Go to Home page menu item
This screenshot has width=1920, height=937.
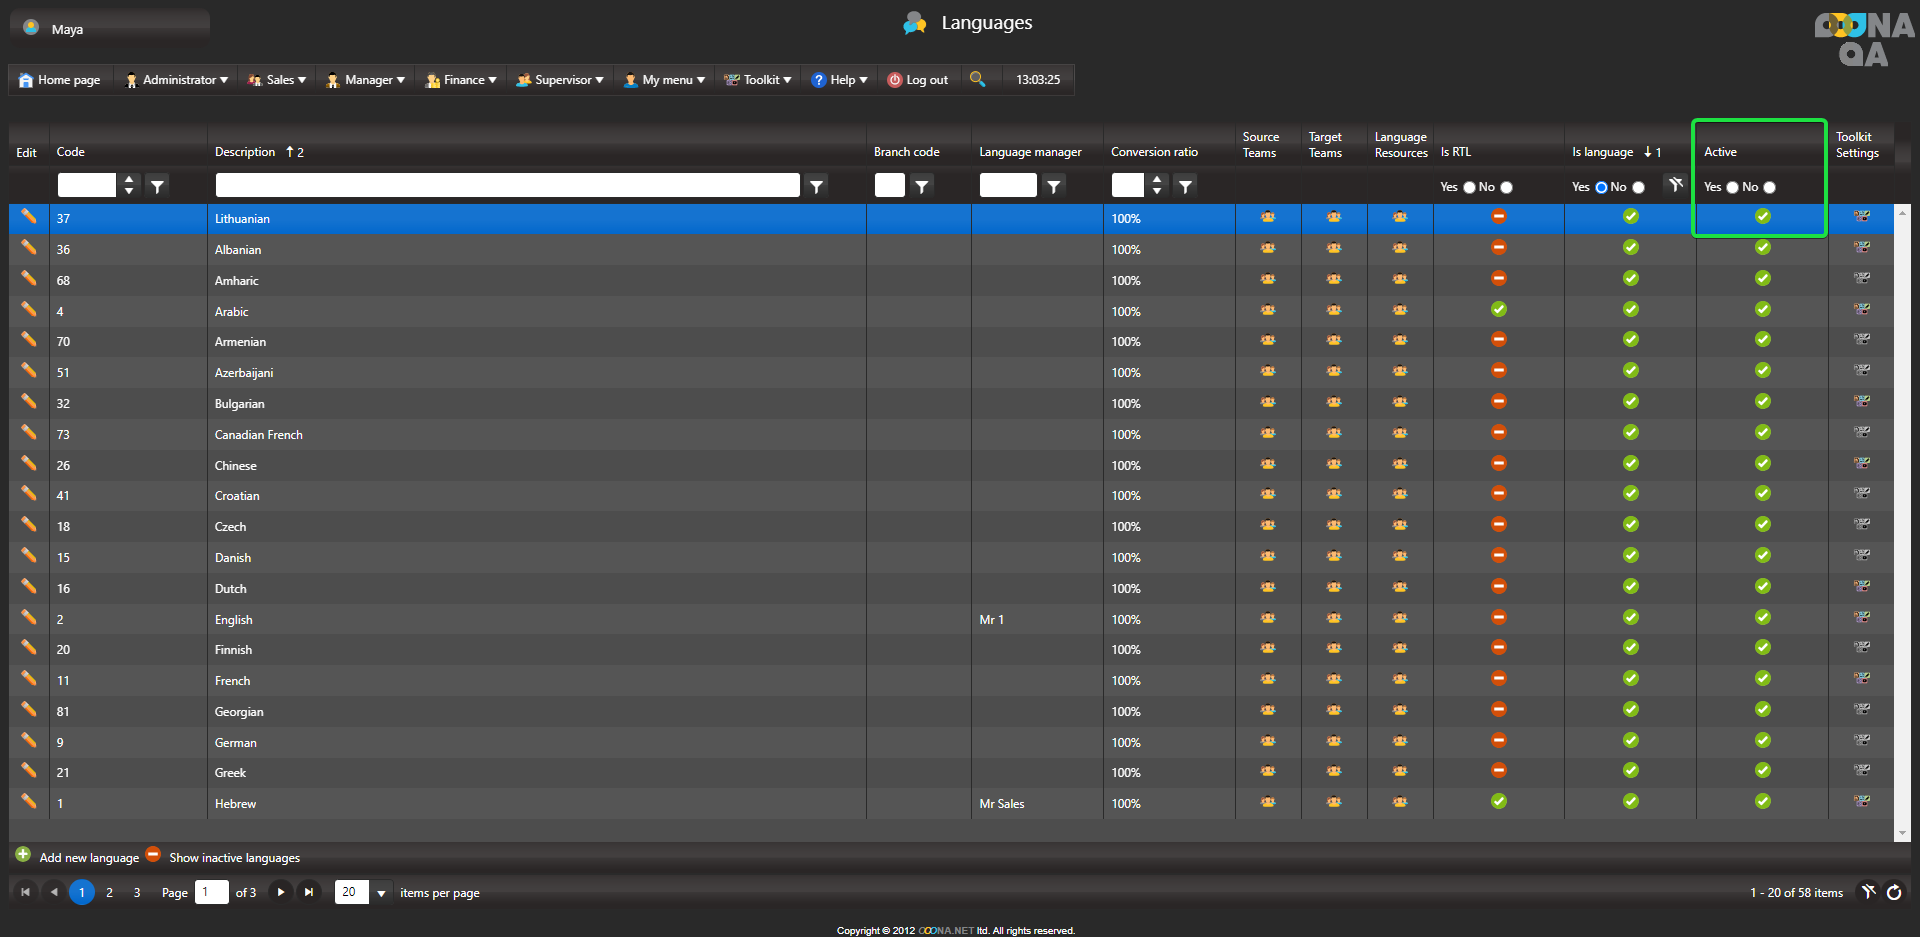click(60, 80)
